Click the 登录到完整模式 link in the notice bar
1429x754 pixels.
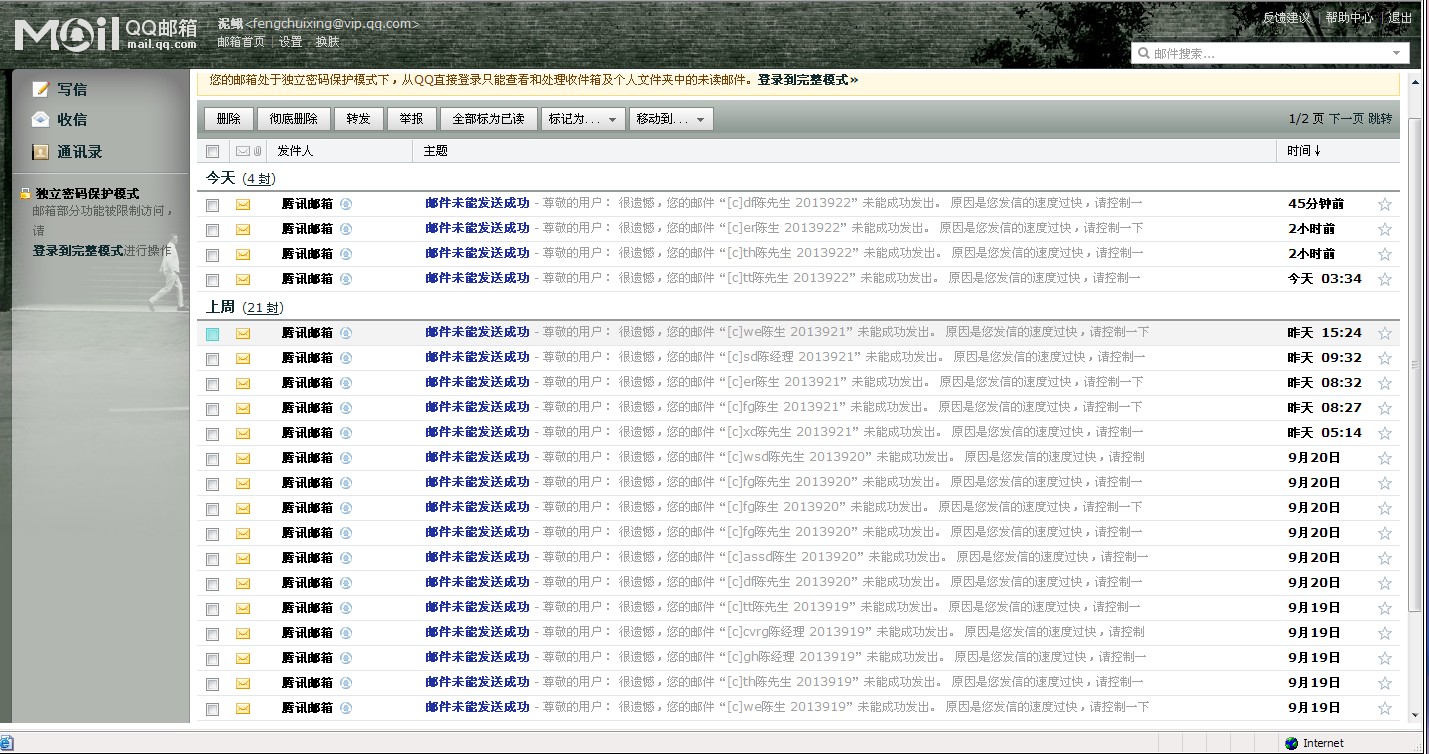coord(807,79)
